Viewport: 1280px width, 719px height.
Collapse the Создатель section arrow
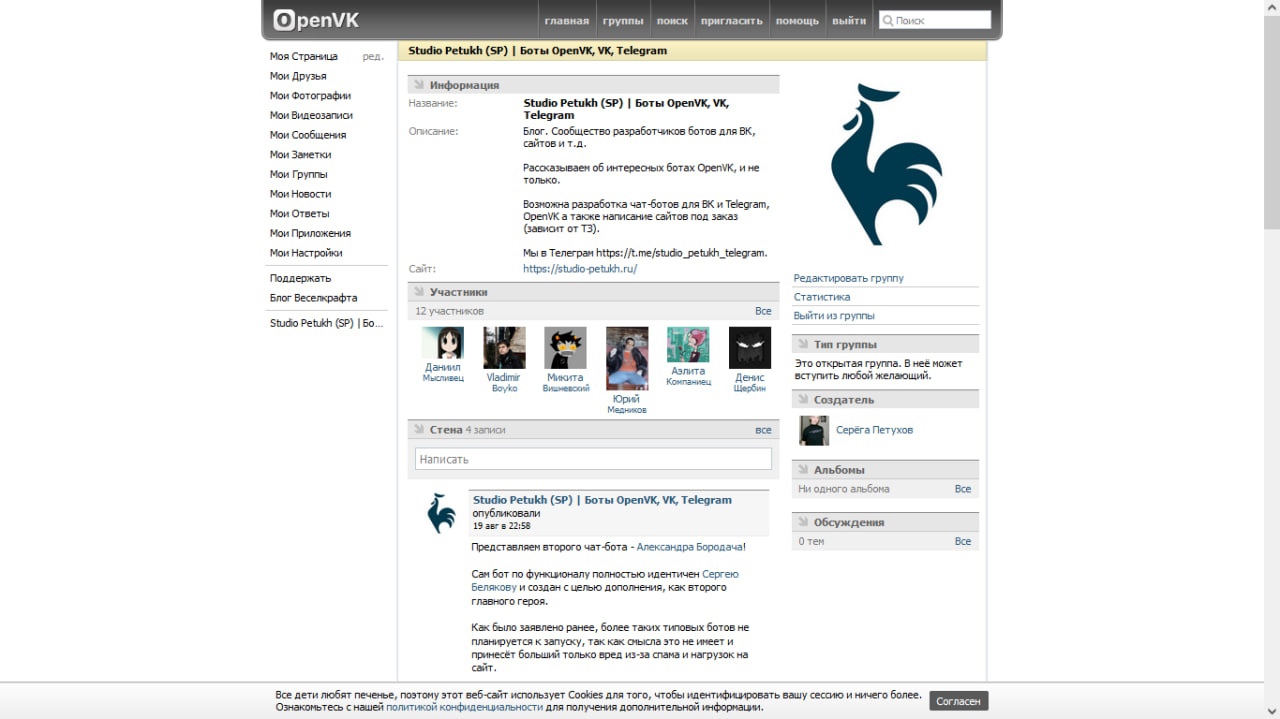coord(803,400)
